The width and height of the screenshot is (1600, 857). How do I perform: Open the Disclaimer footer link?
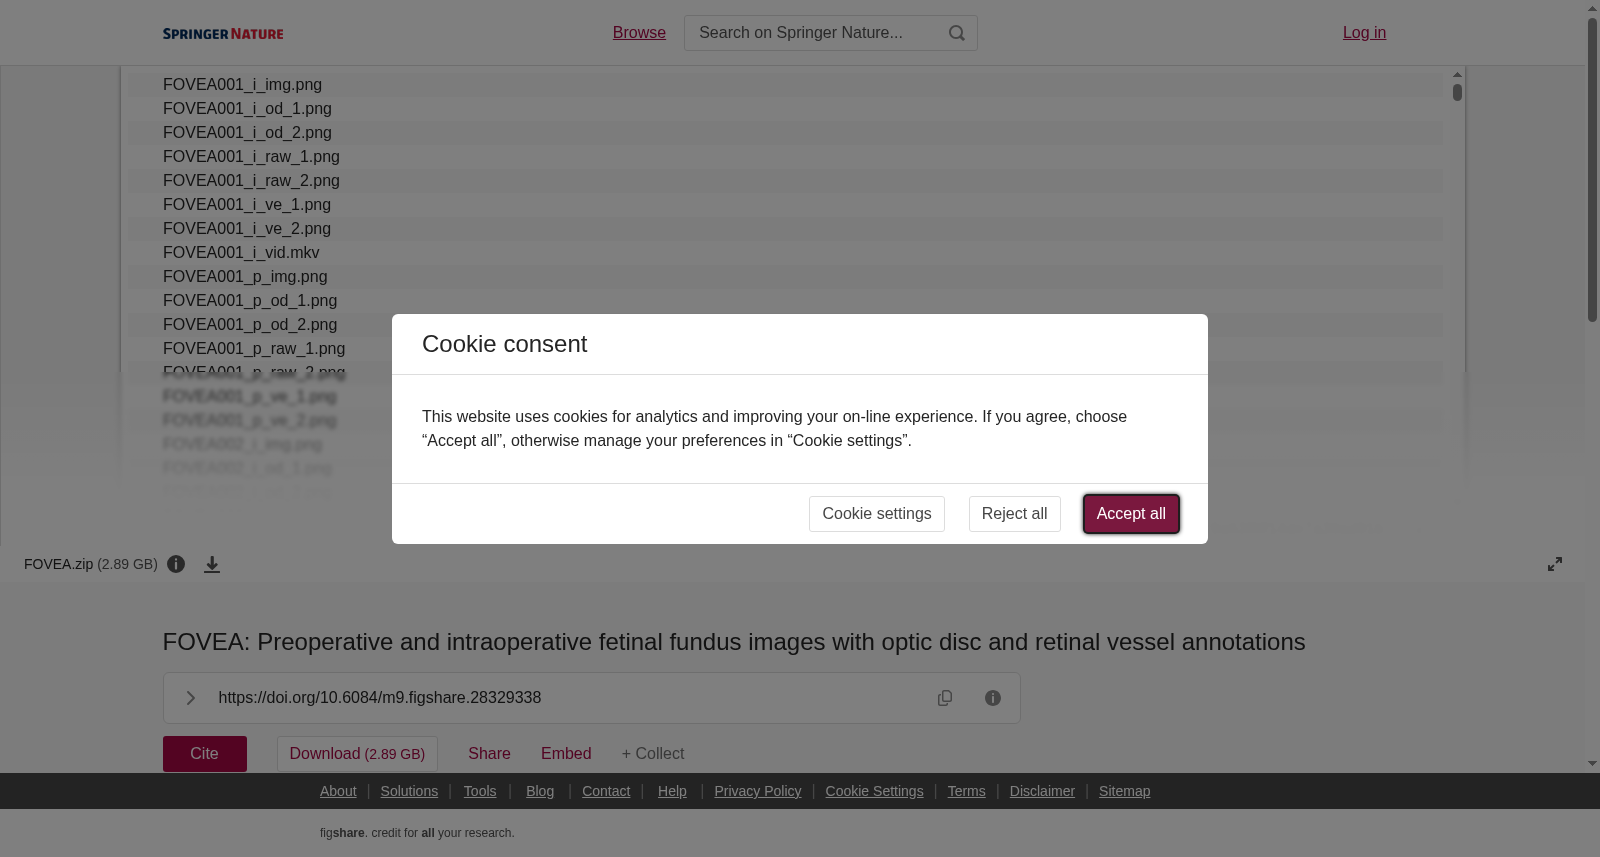click(1042, 791)
